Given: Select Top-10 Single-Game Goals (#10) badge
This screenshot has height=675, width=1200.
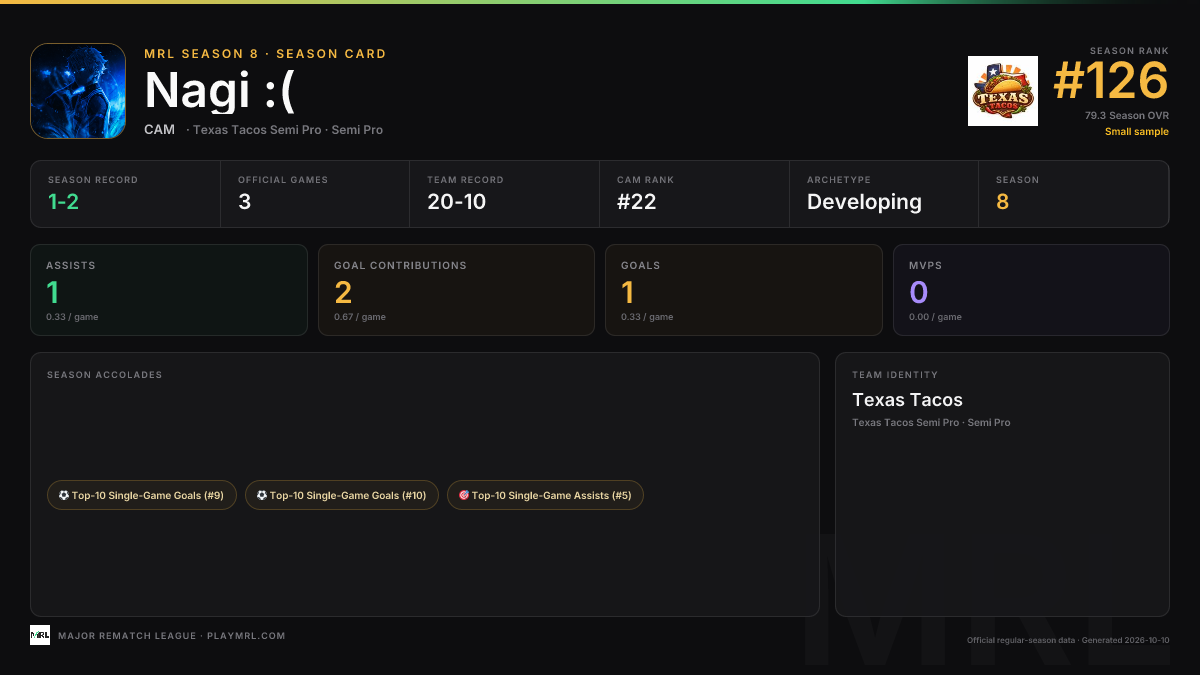Looking at the screenshot, I should 342,495.
